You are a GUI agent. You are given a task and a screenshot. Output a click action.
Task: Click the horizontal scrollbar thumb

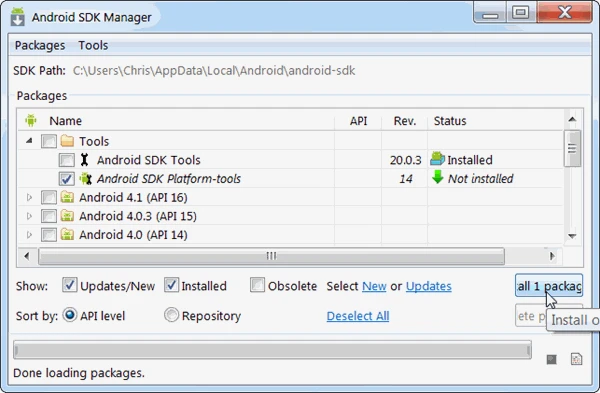pyautogui.click(x=271, y=256)
